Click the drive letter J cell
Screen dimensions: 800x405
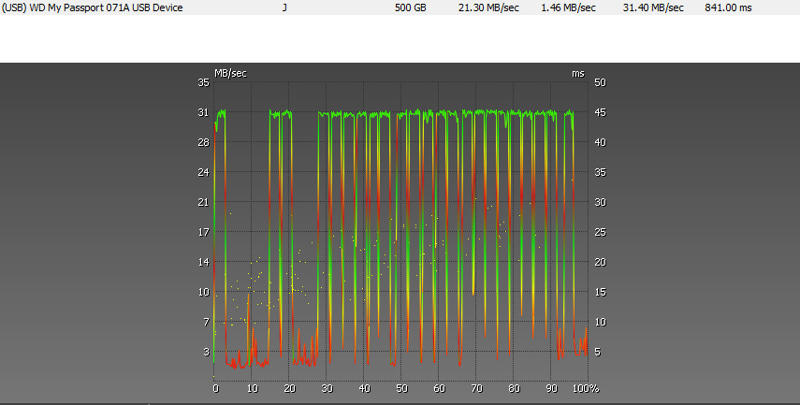point(285,8)
